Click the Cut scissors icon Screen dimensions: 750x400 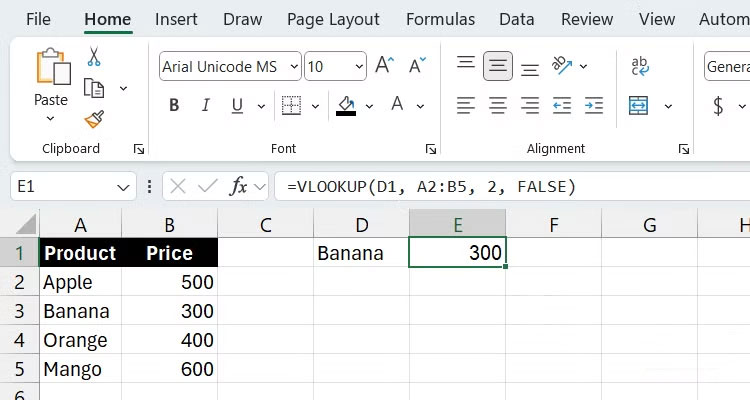click(94, 57)
